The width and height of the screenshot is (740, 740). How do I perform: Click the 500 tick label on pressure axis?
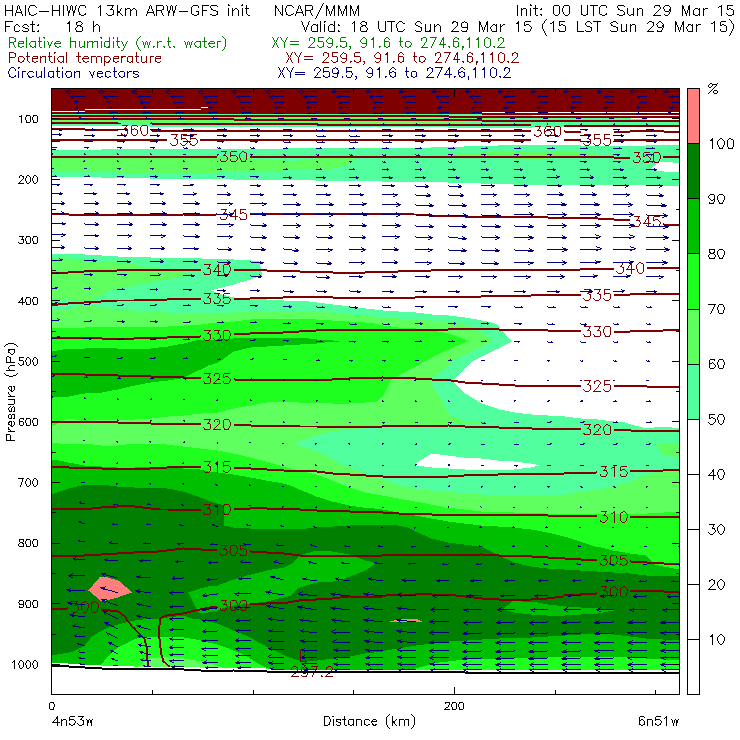tap(28, 362)
